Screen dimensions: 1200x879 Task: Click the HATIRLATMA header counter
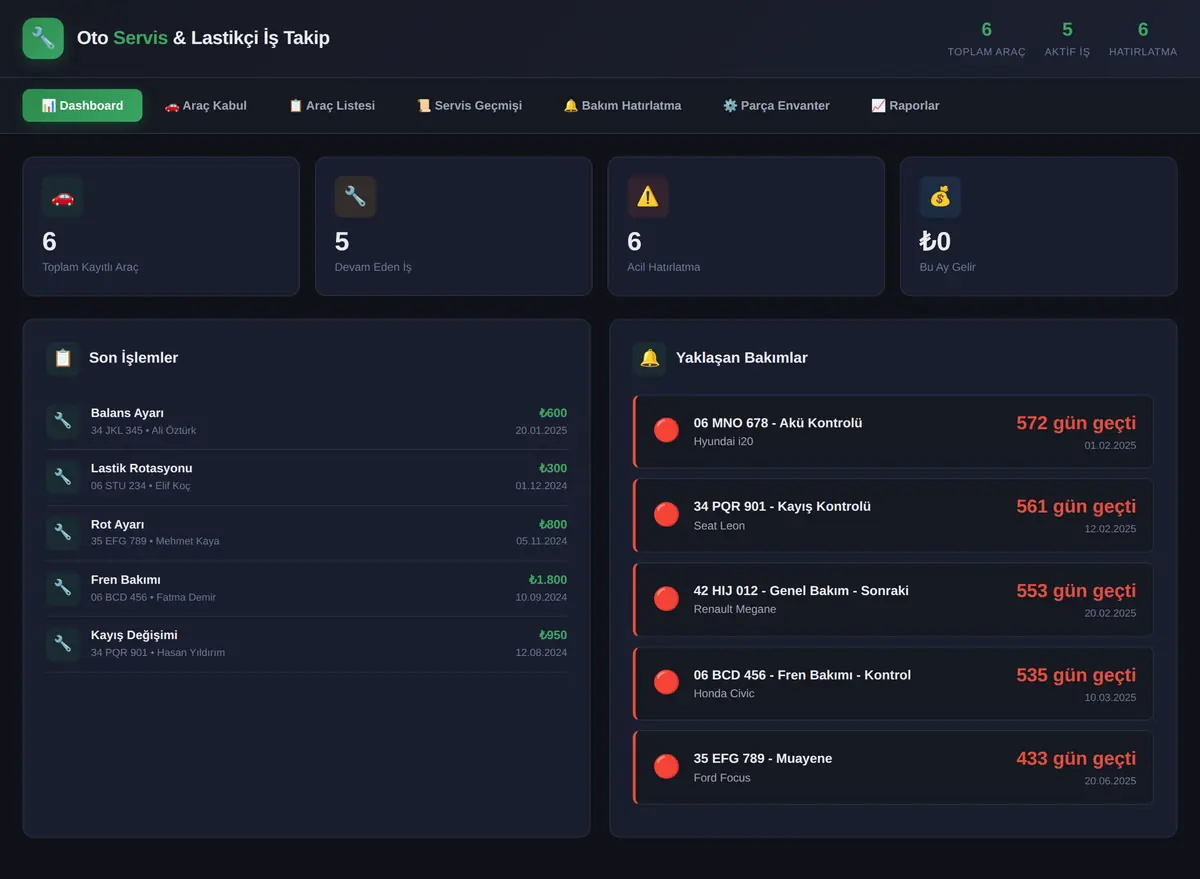[x=1143, y=39]
